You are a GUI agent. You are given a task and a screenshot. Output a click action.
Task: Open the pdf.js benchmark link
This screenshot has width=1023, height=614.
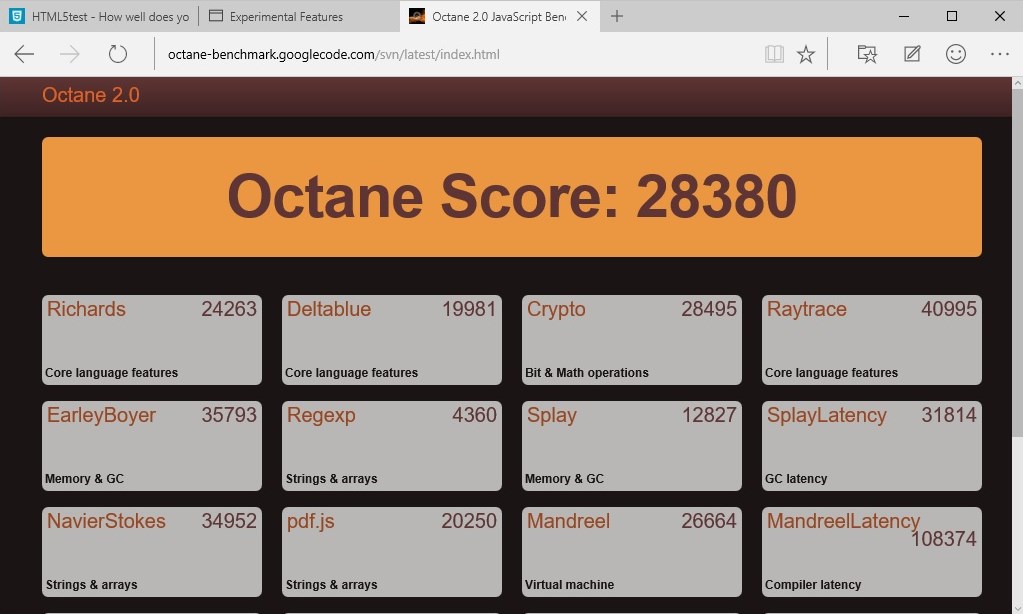click(311, 521)
